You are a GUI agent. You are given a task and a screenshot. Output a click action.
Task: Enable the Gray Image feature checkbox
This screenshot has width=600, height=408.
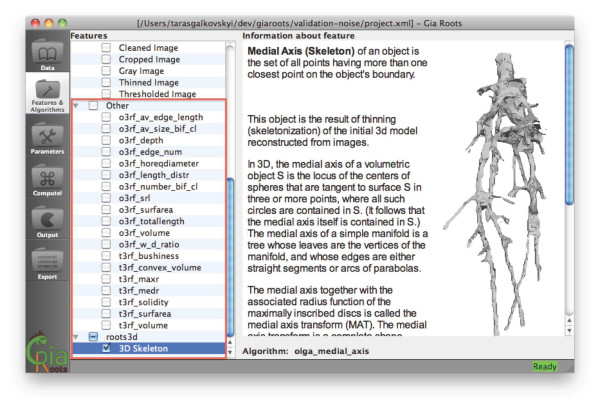[106, 71]
